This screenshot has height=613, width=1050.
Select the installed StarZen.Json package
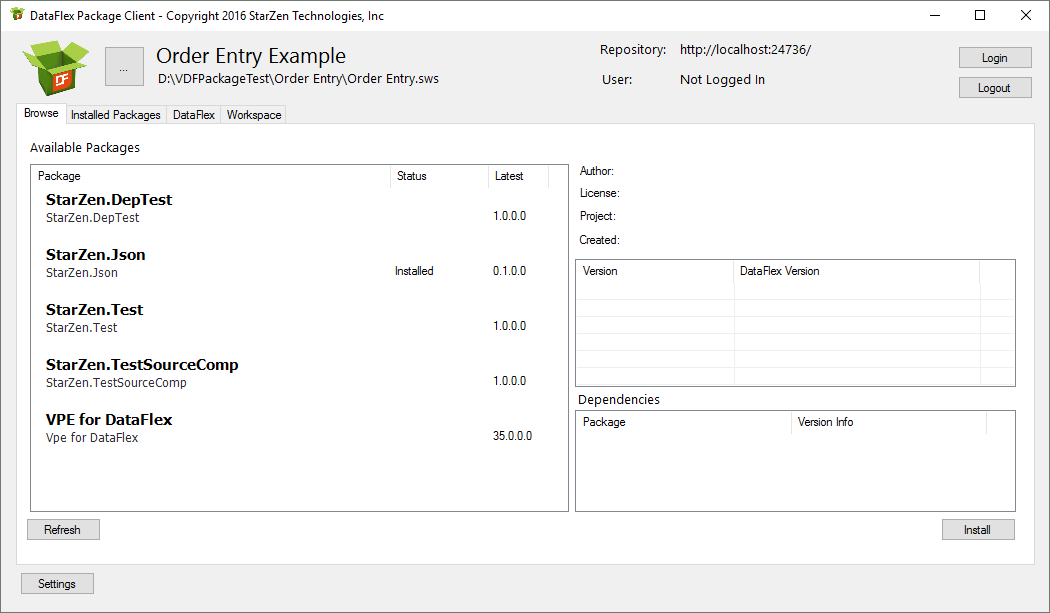(x=299, y=263)
